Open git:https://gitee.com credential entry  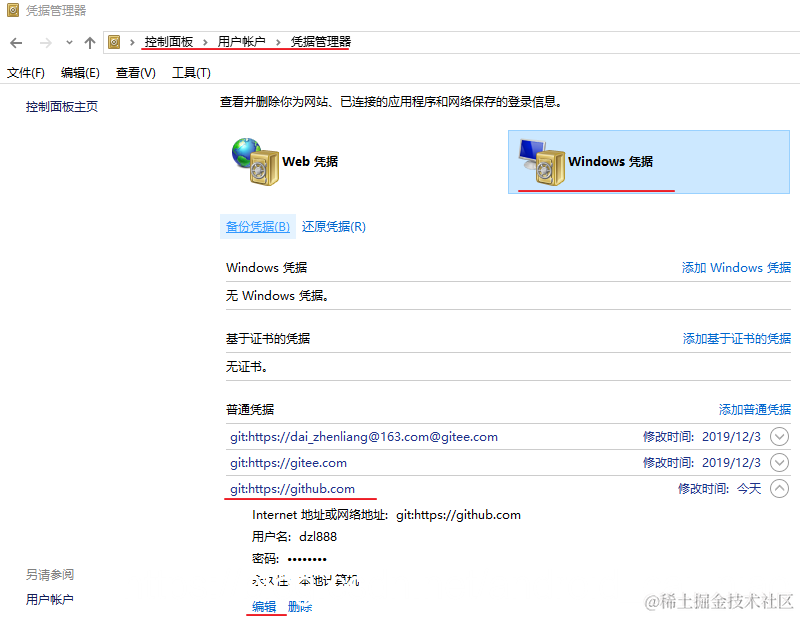point(288,463)
